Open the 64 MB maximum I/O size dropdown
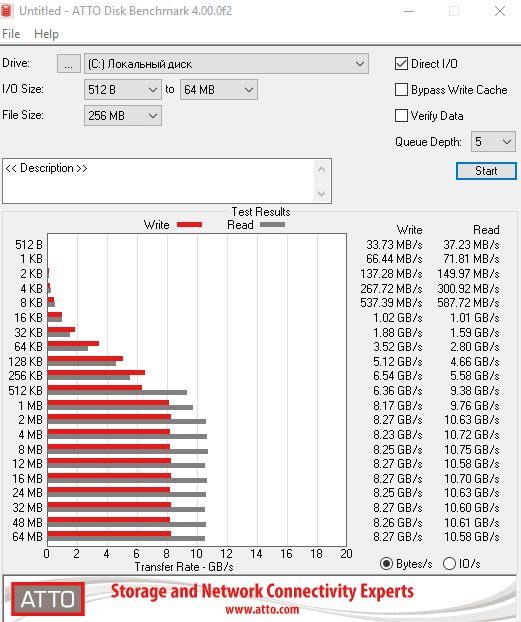 (219, 90)
